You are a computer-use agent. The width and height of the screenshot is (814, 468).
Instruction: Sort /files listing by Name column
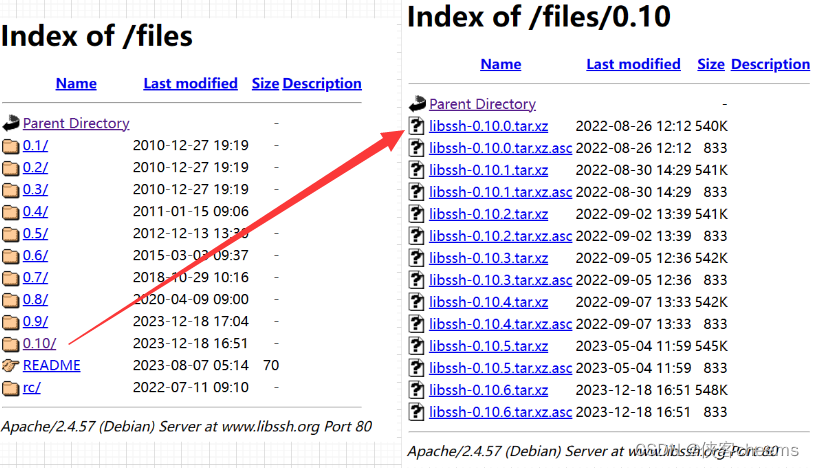pos(76,84)
